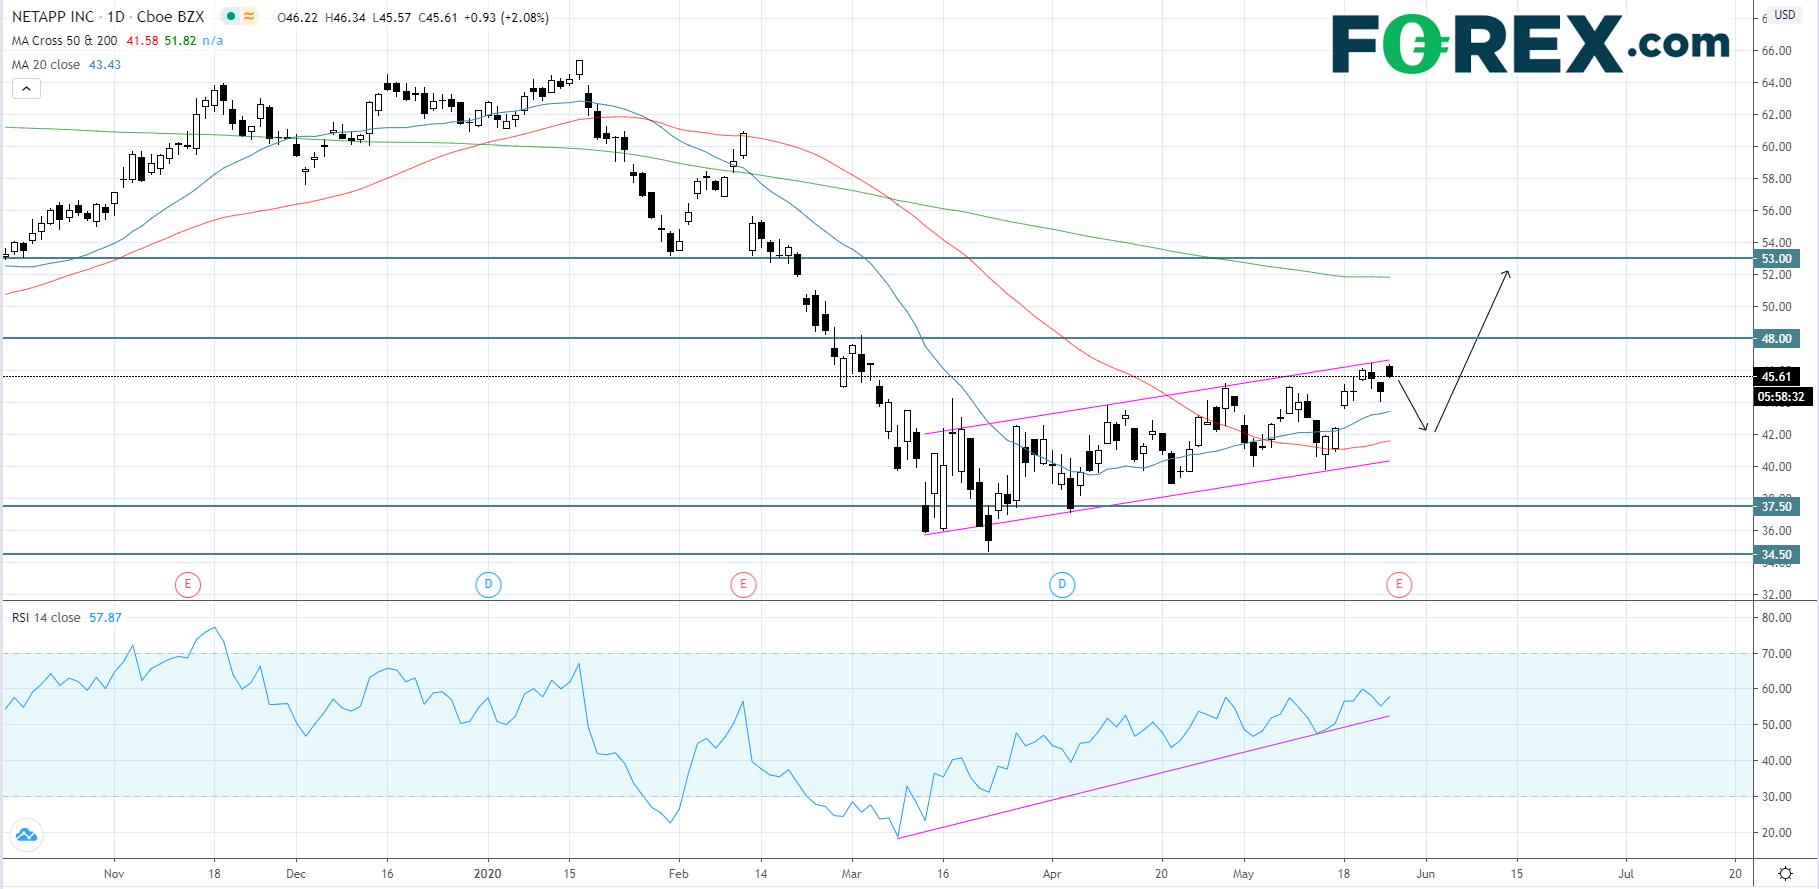Click the 2020 label on time axis
1819x889 pixels.
488,874
